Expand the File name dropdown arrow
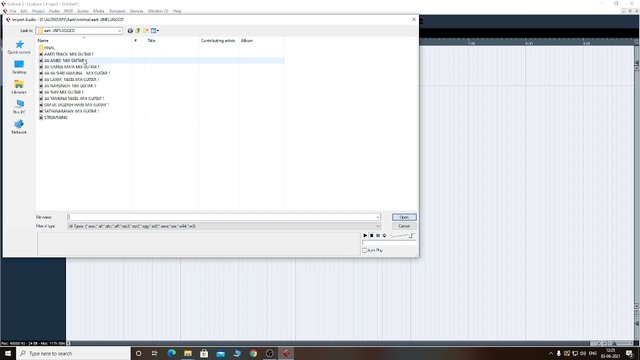 378,217
